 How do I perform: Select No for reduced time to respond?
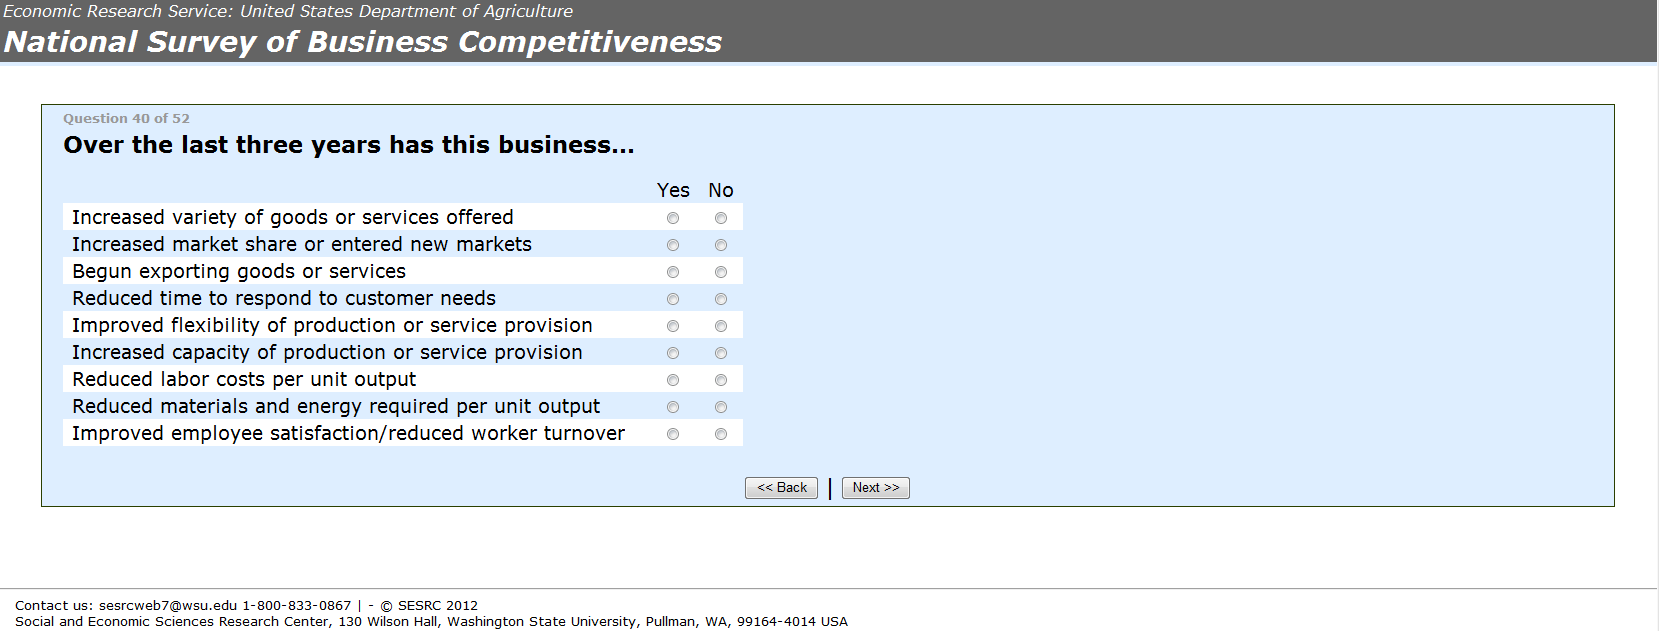[x=721, y=299]
